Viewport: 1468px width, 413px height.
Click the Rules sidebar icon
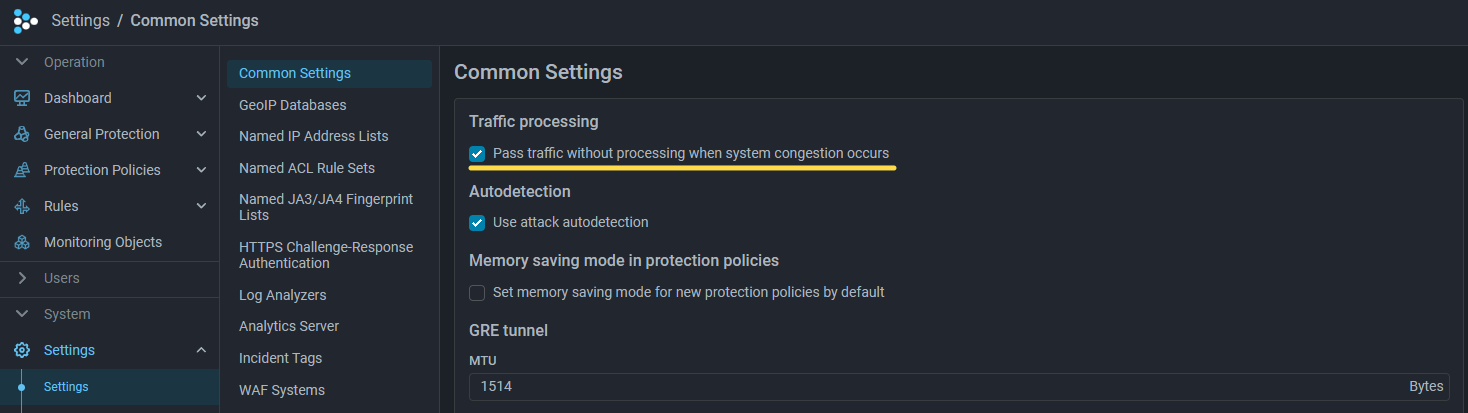pyautogui.click(x=22, y=206)
